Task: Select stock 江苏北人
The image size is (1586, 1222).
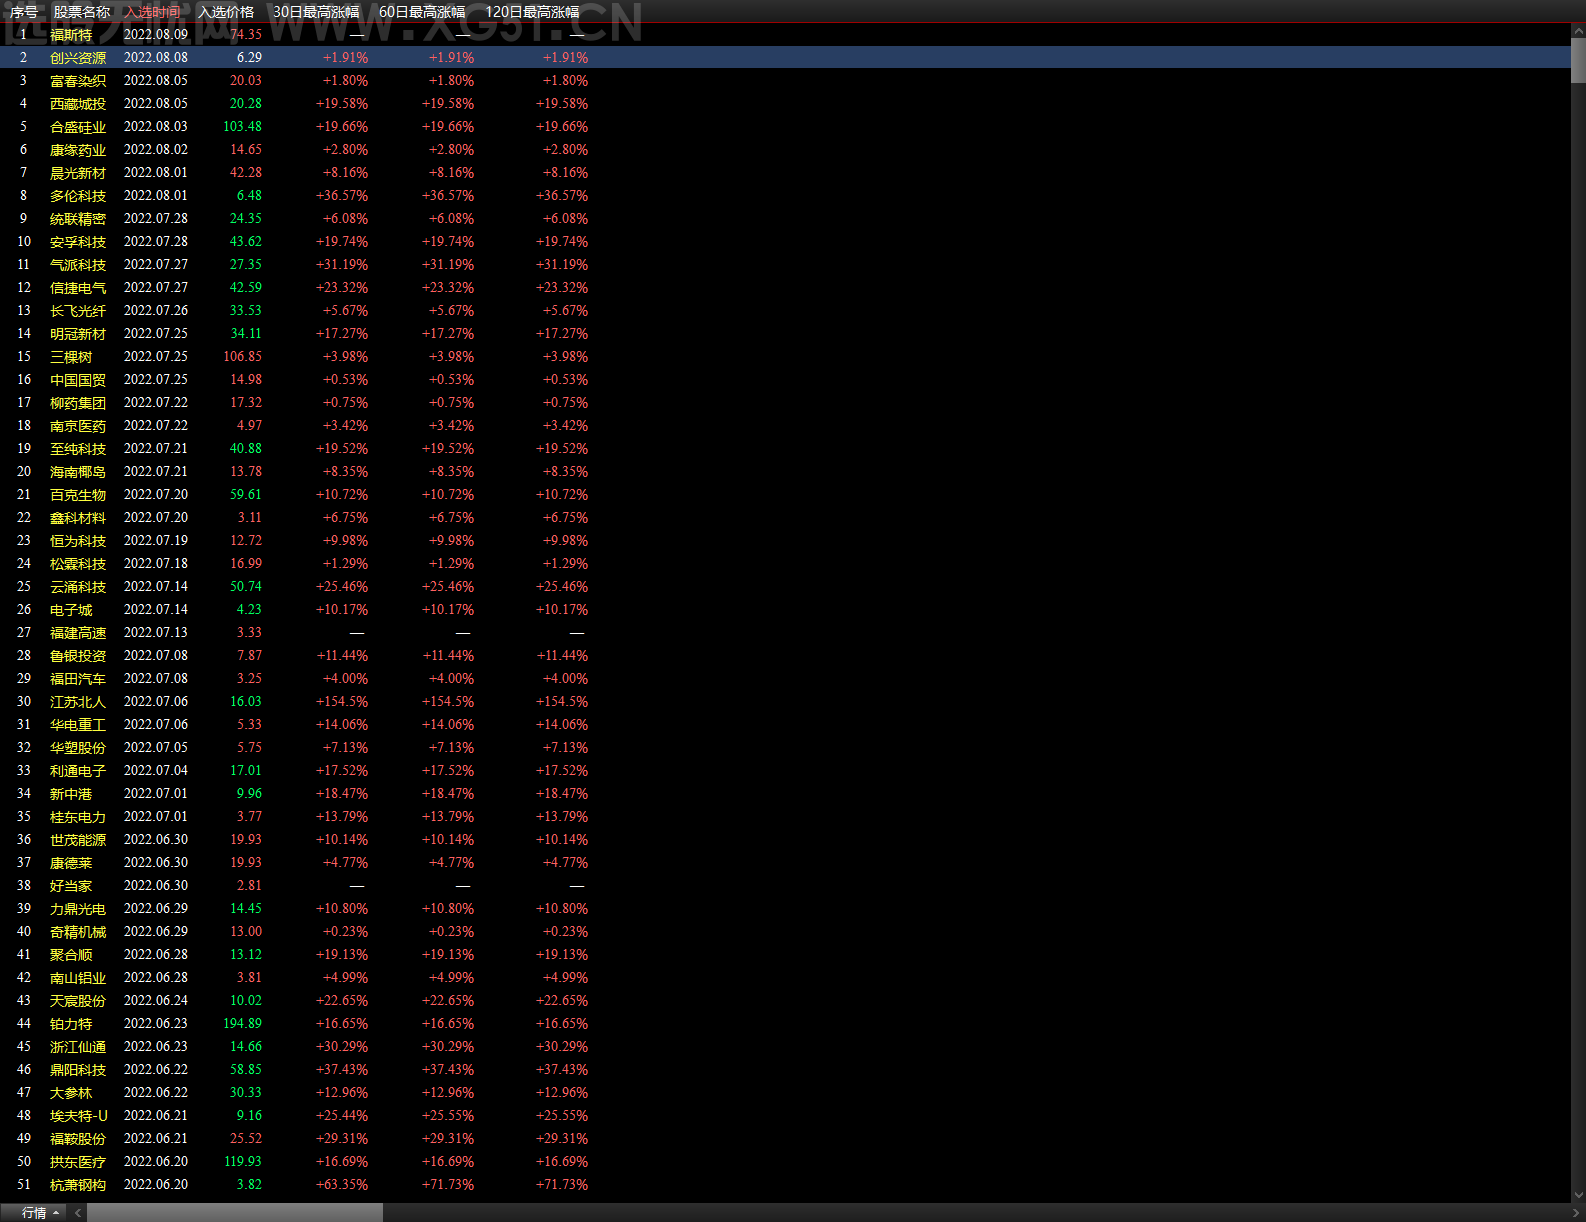Action: [x=78, y=702]
